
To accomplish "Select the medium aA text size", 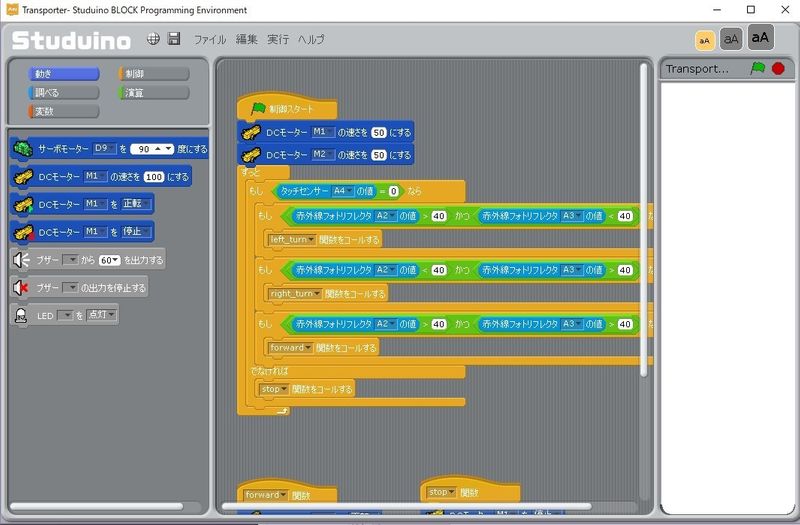I will pos(731,39).
